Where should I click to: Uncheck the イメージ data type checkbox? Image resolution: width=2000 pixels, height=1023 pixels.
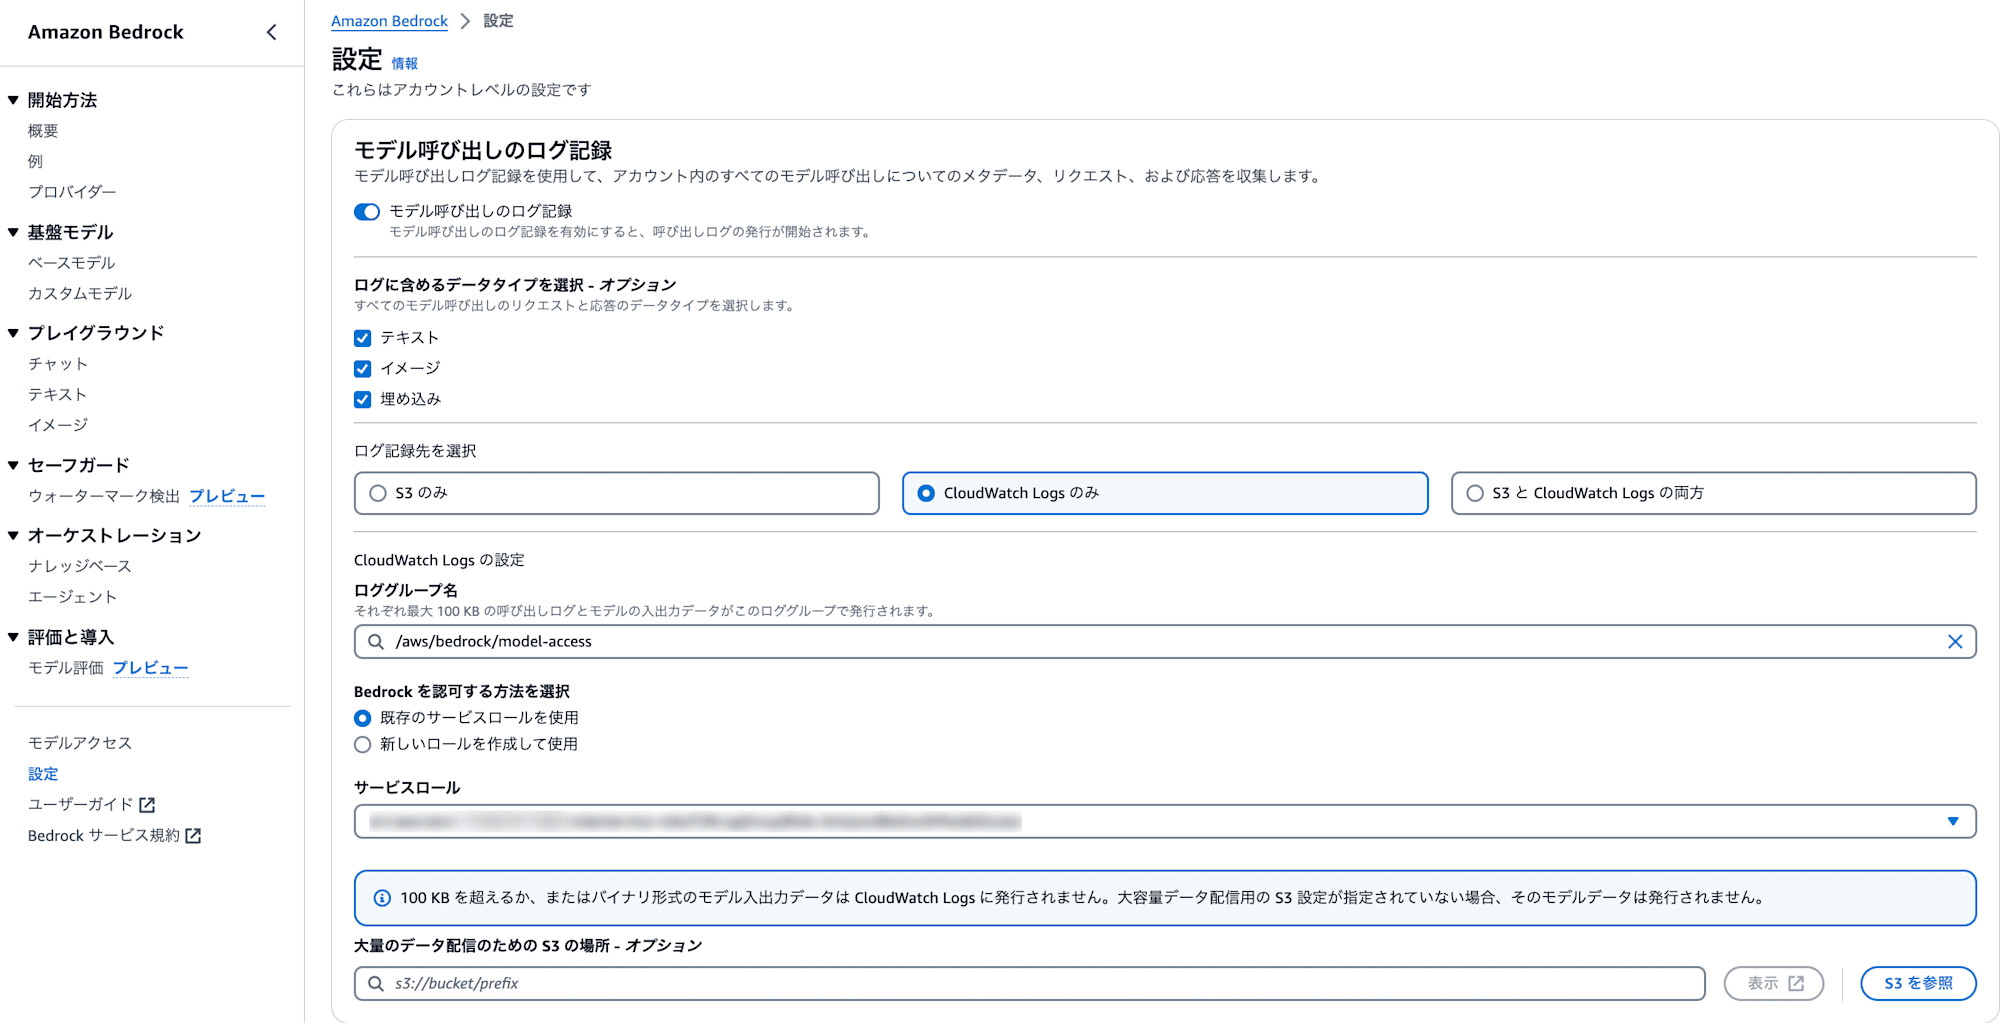(363, 369)
